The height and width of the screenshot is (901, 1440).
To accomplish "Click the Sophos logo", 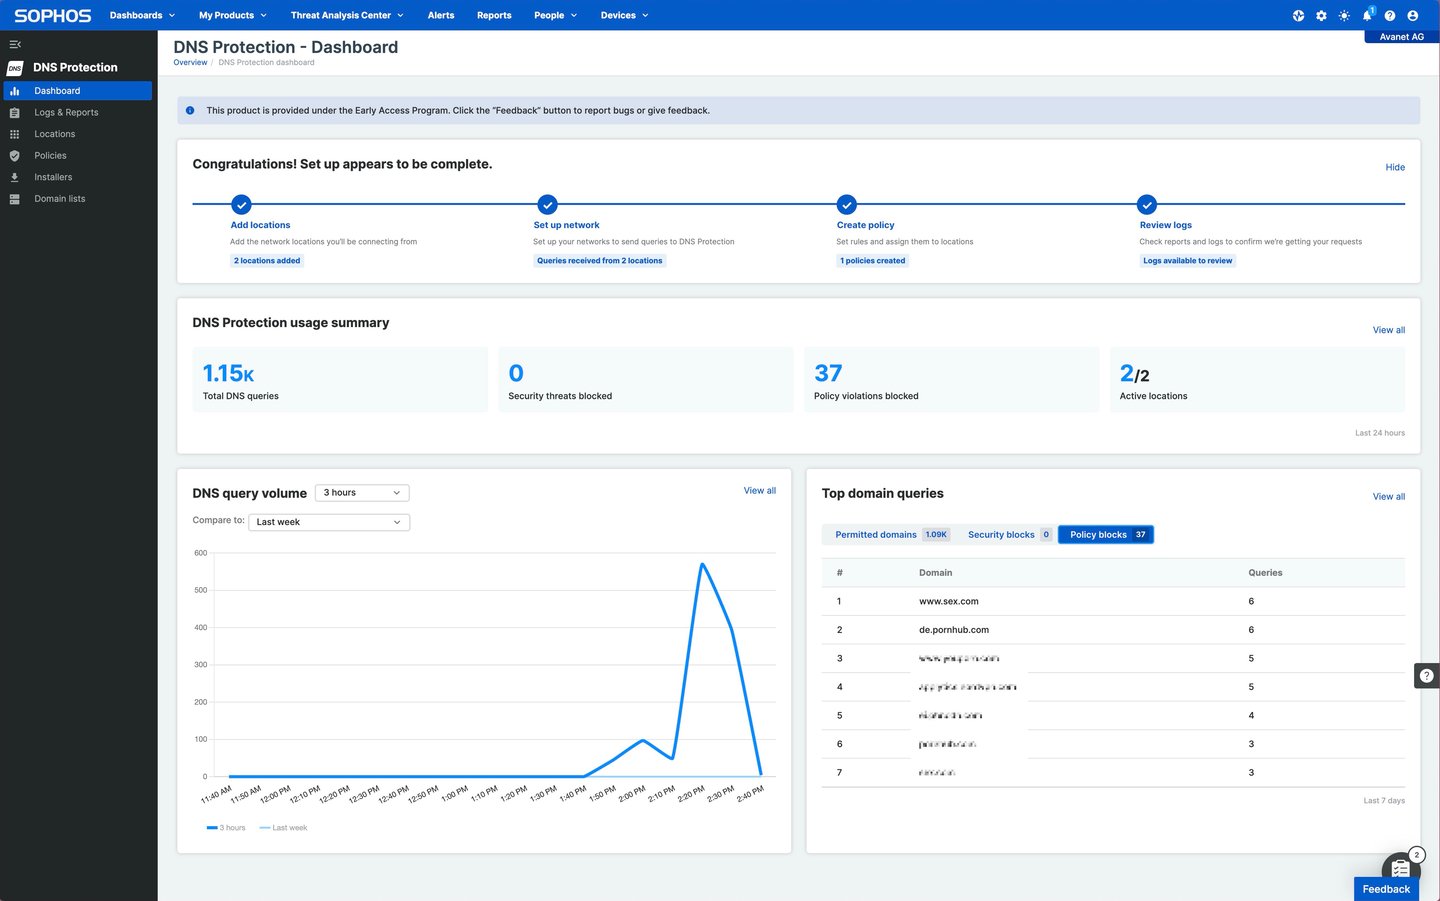I will click(x=52, y=15).
